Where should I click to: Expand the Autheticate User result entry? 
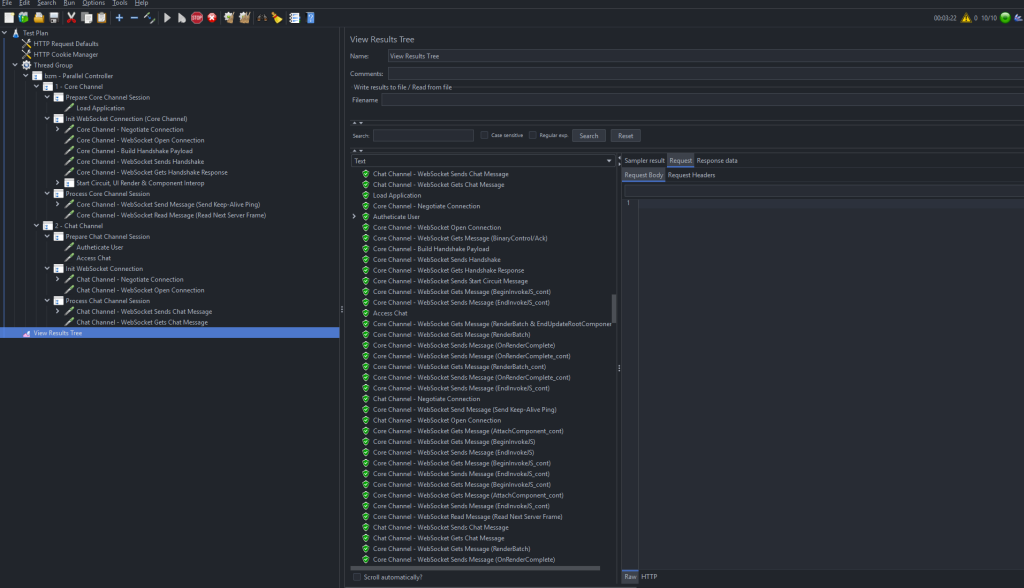coord(354,217)
